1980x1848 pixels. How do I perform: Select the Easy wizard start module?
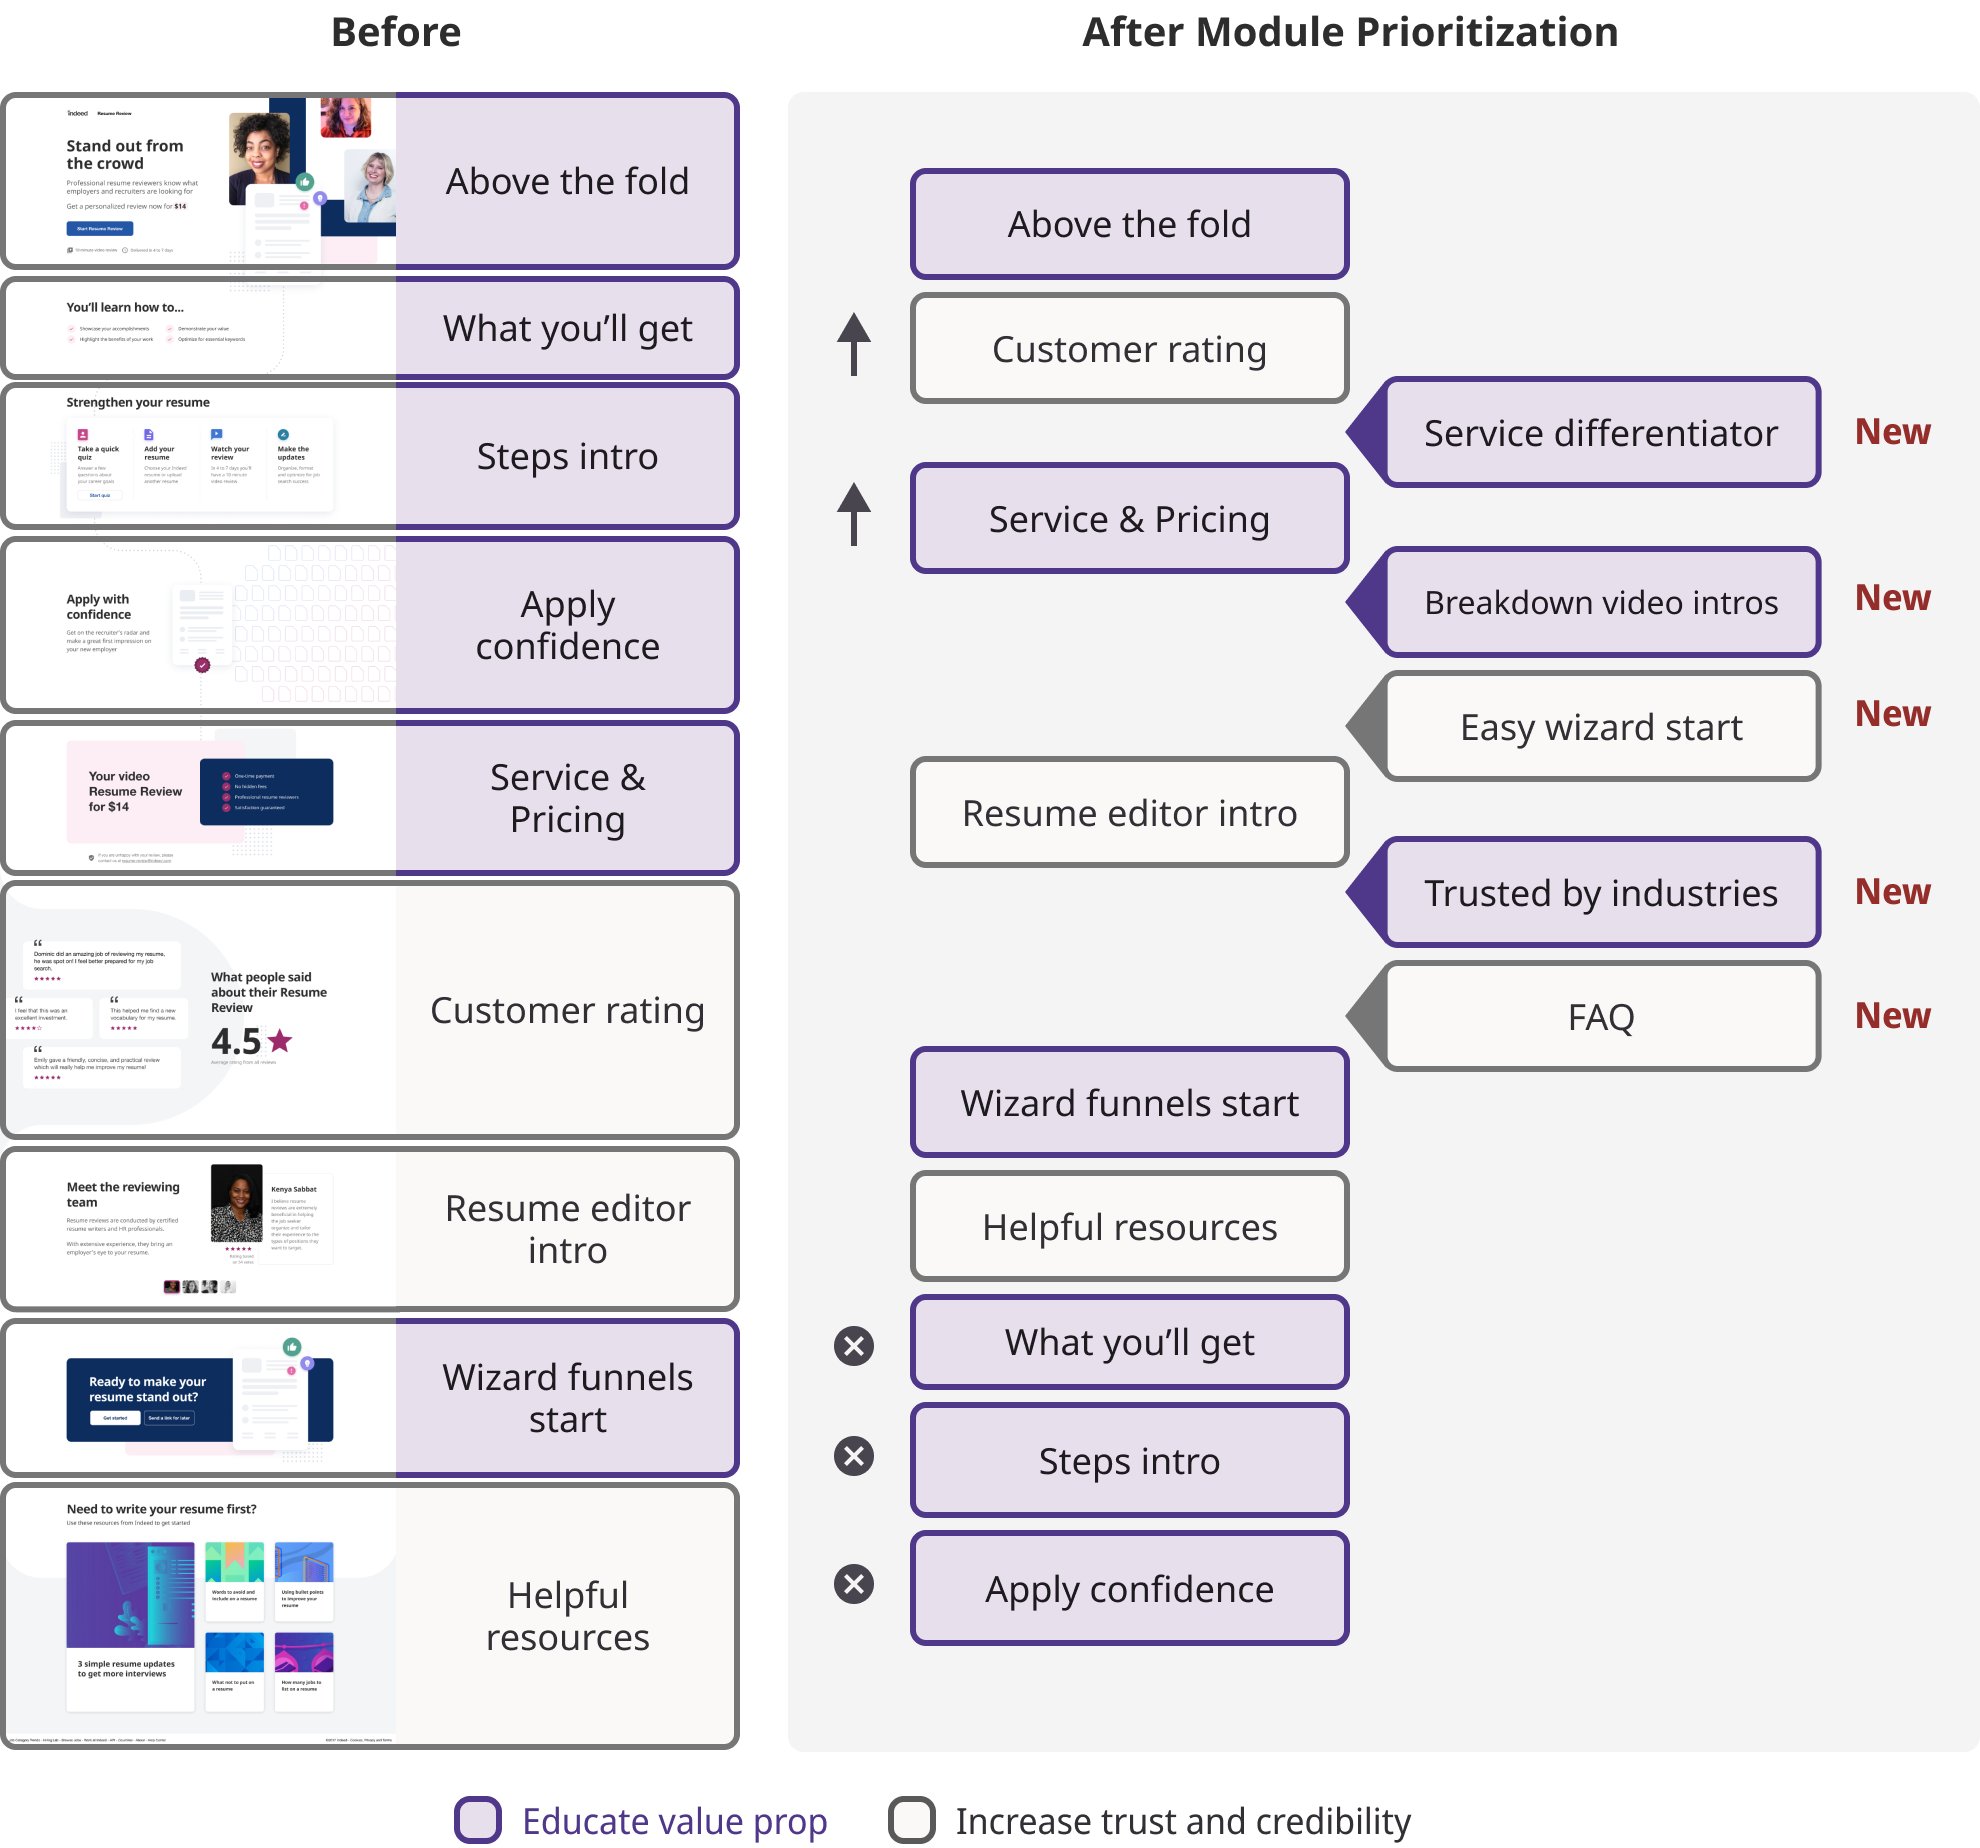(1600, 727)
